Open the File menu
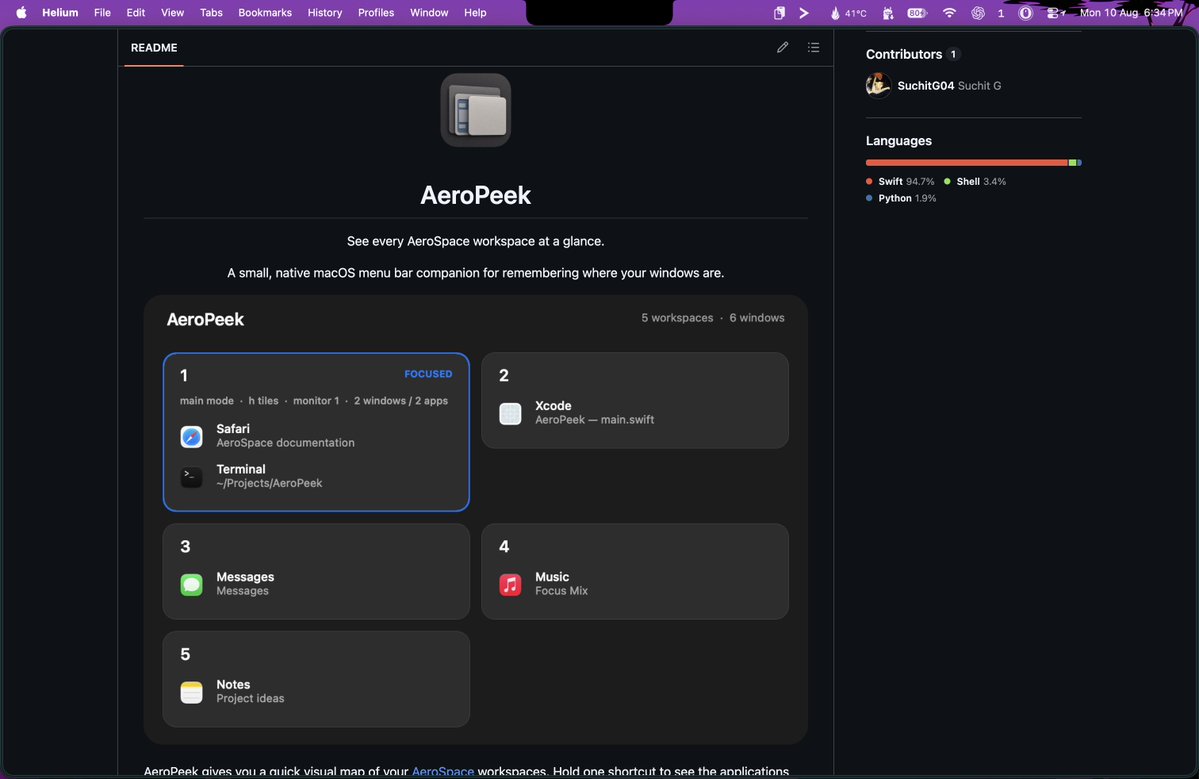The image size is (1199, 779). point(102,13)
